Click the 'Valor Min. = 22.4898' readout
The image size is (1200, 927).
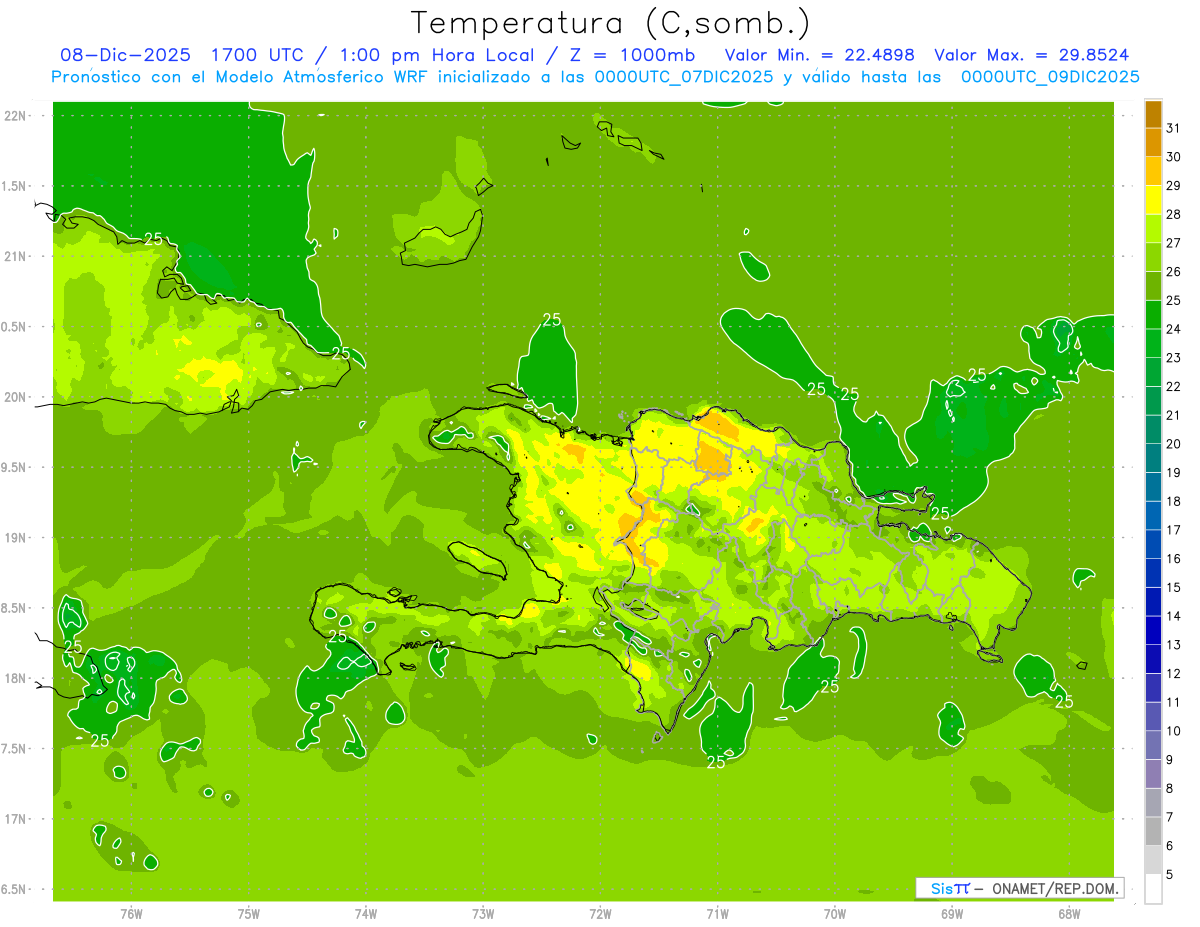[x=820, y=56]
